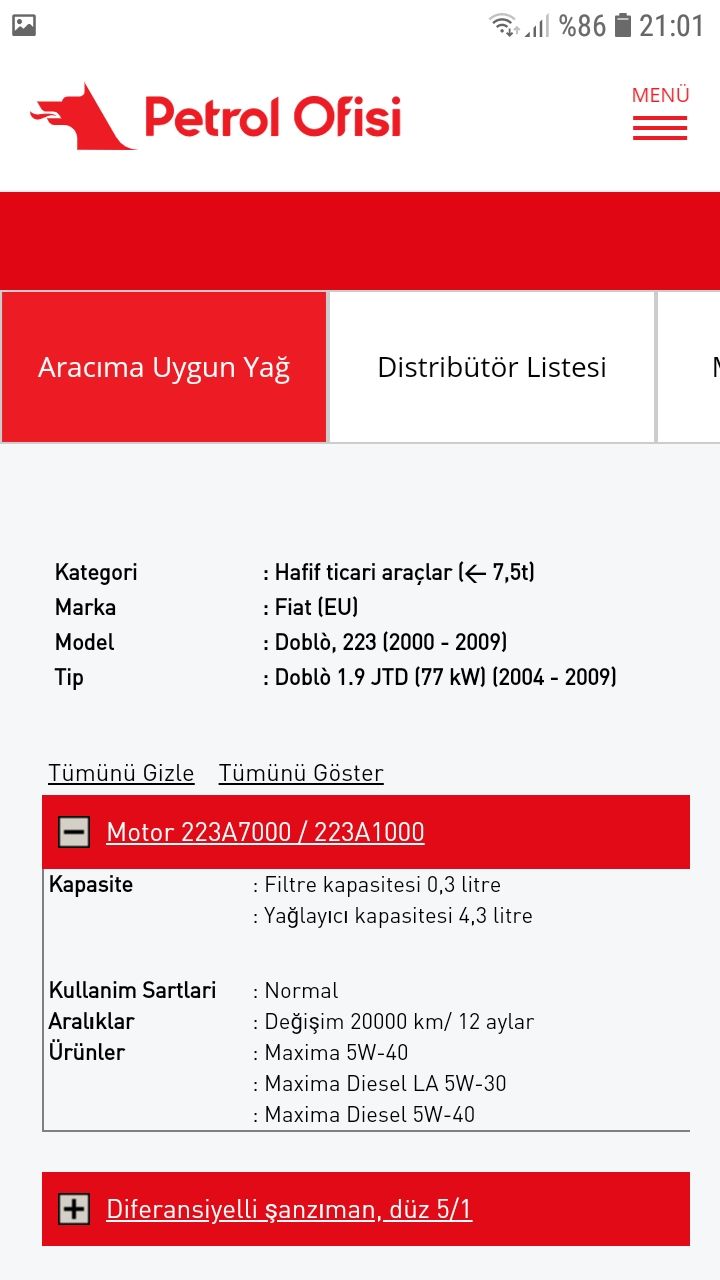Select the Aracıma Uygun Yağ tab

164,367
